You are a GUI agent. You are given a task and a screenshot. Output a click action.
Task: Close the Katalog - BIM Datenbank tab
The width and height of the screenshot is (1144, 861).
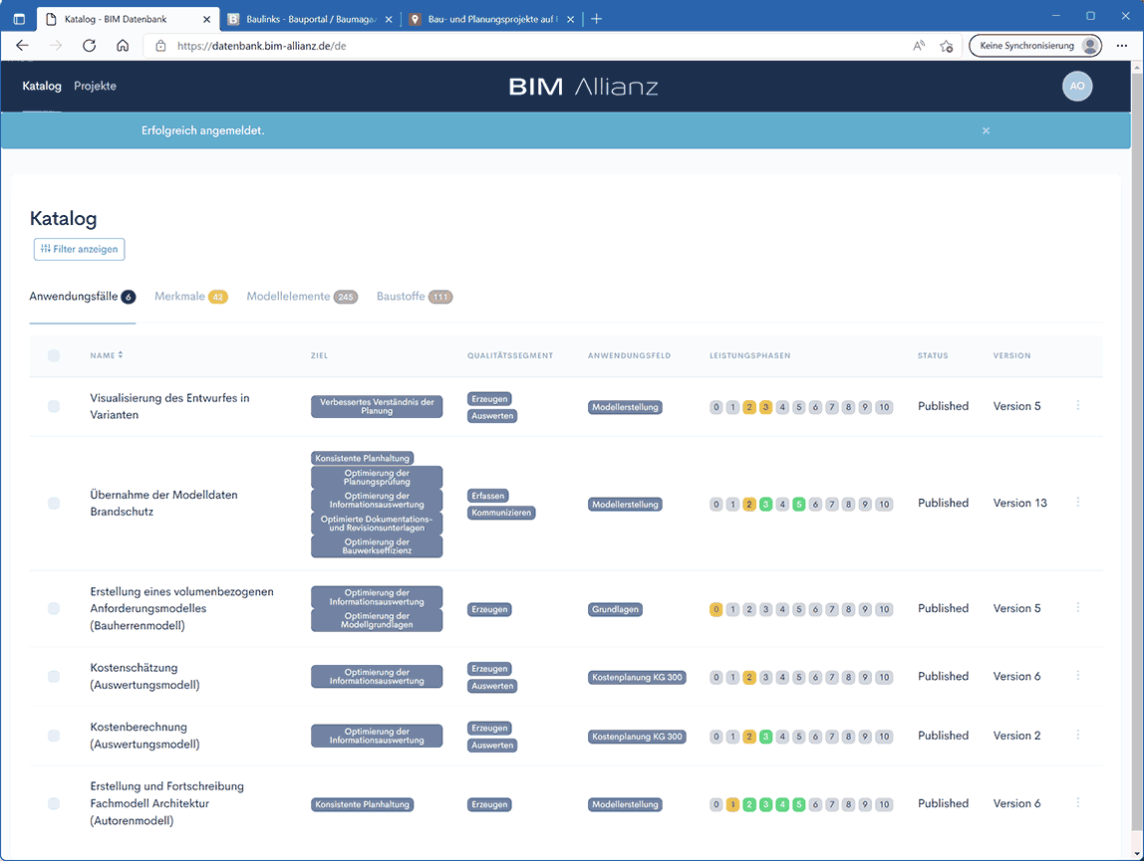[206, 20]
